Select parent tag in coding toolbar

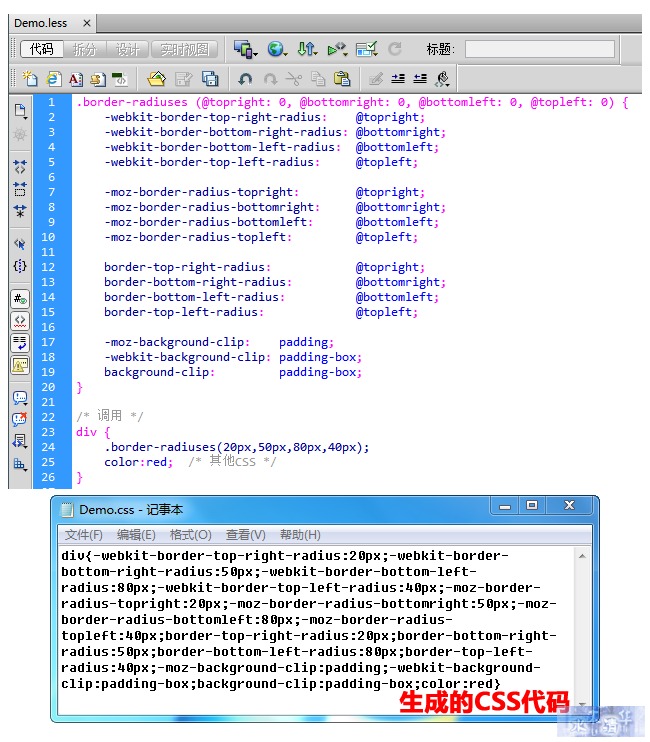pos(20,244)
